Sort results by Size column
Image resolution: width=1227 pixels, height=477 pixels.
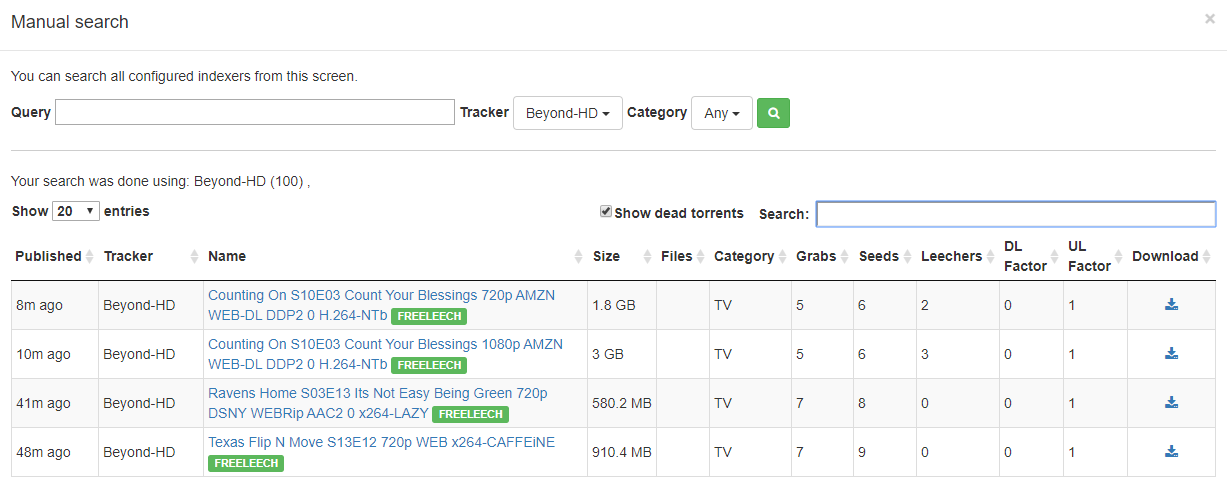pyautogui.click(x=622, y=257)
